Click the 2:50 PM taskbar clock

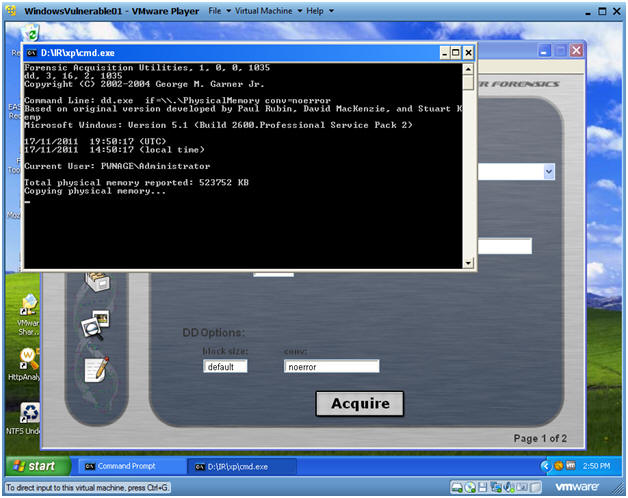(596, 466)
